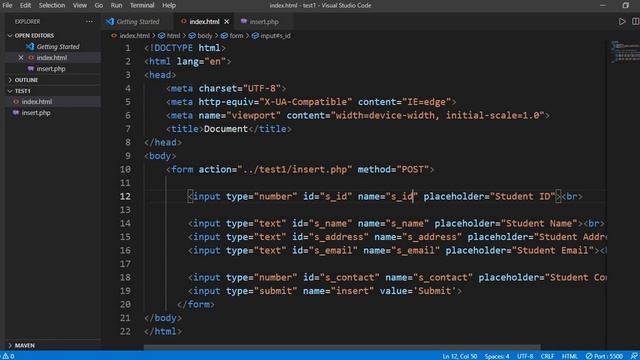Click the Port: 5500 live server indicator
The width and height of the screenshot is (640, 360).
(604, 356)
